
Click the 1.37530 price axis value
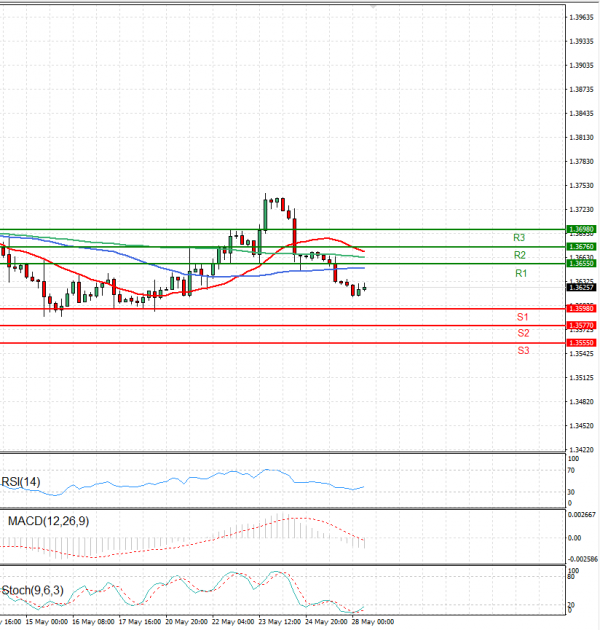pyautogui.click(x=582, y=186)
